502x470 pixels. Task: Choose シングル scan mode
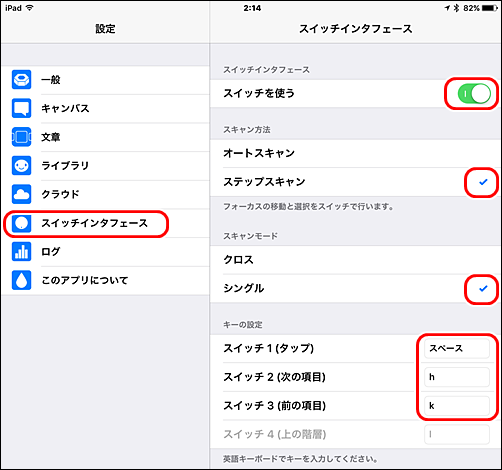coord(356,289)
